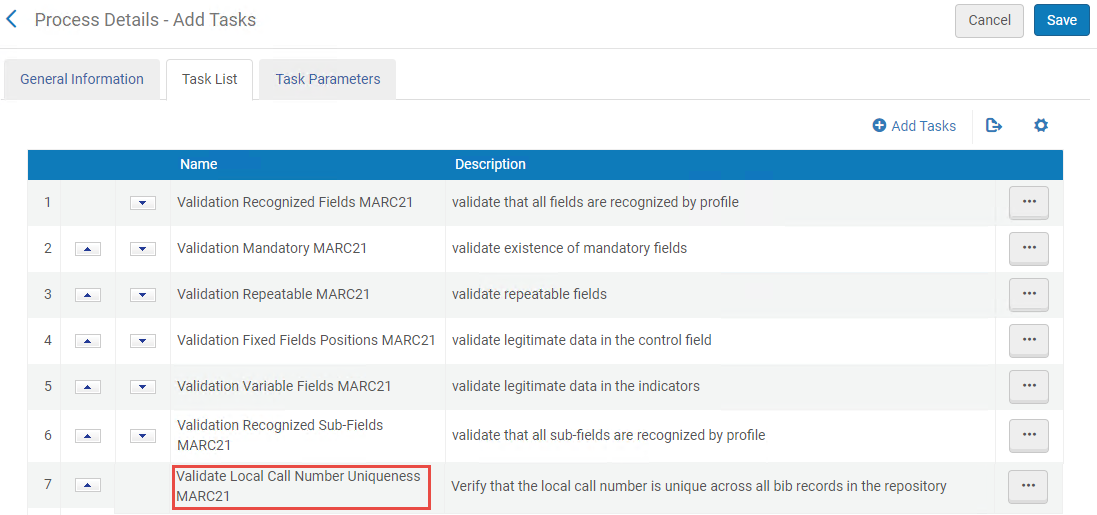Open row actions for Validation Recognized Fields
1097x515 pixels.
(x=1028, y=203)
